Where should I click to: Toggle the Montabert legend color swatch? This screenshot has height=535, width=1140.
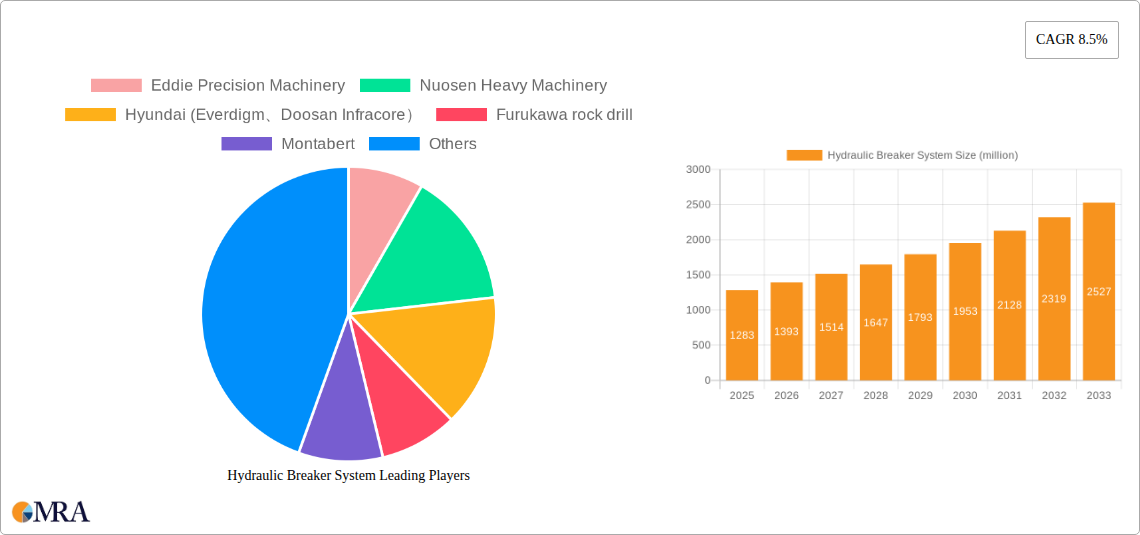tap(246, 144)
